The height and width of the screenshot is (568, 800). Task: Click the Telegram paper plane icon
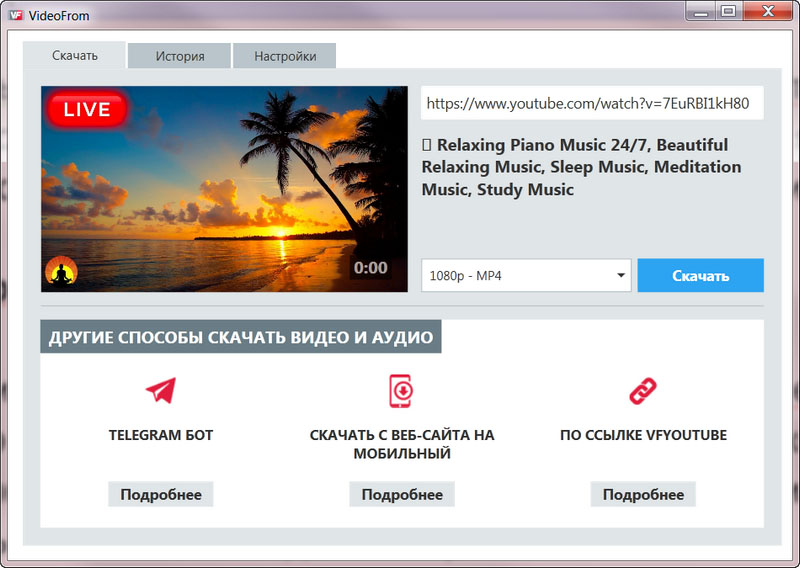point(161,391)
